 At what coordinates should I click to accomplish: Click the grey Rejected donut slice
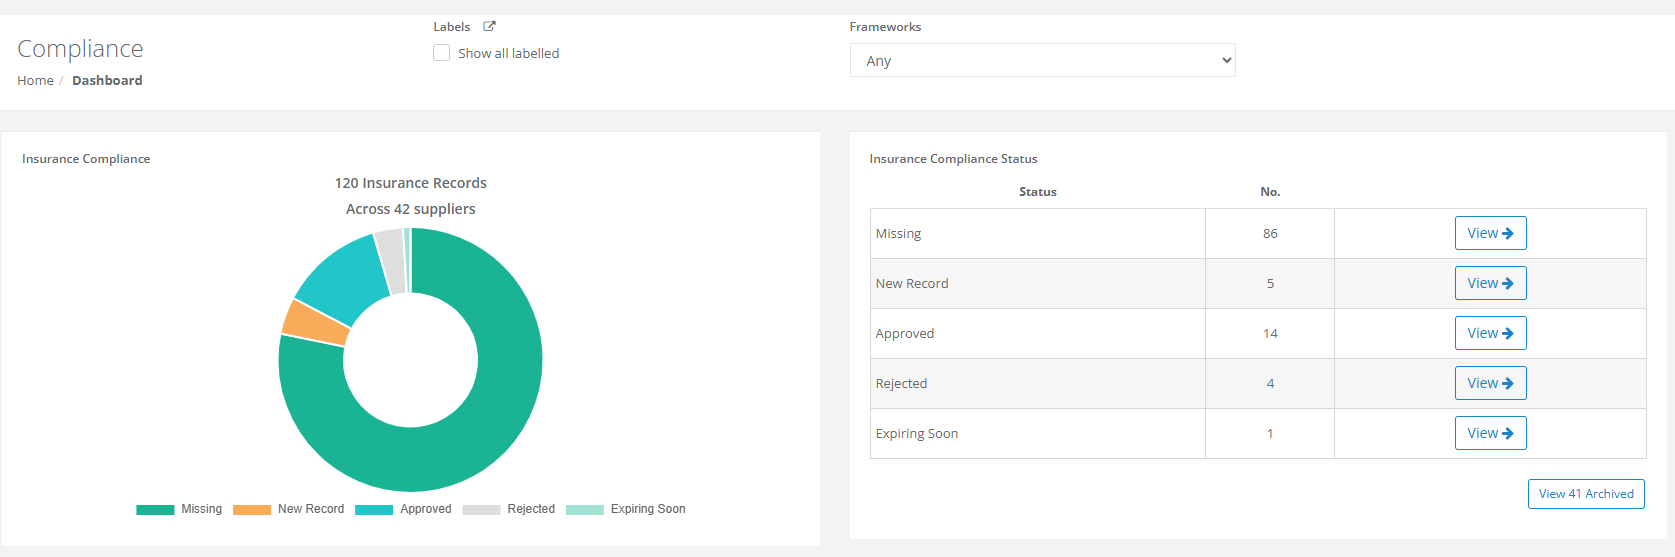pyautogui.click(x=390, y=260)
